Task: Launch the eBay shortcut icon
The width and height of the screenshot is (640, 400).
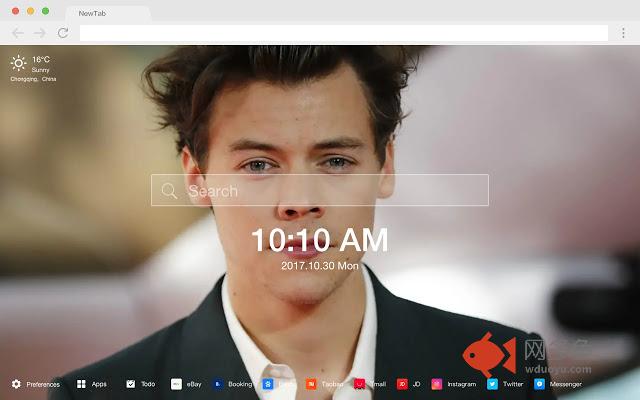Action: (x=176, y=384)
